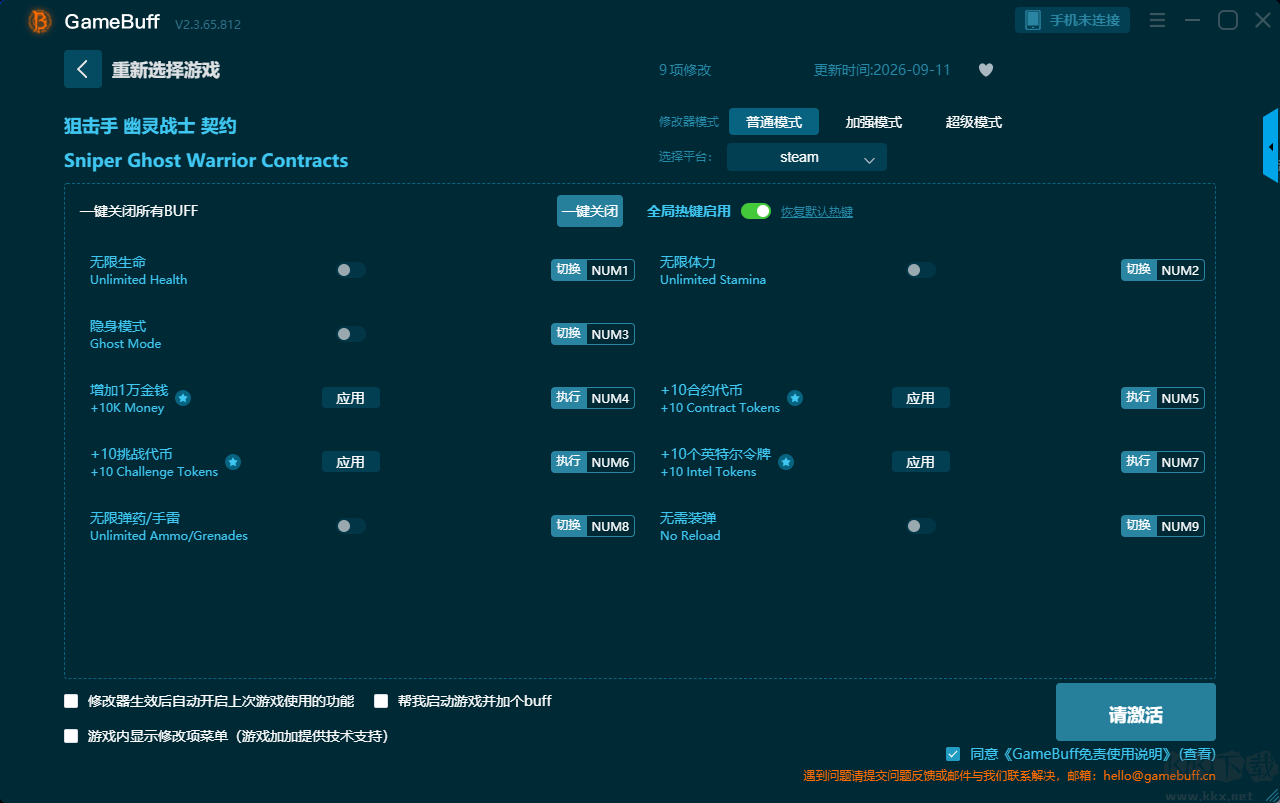1280x803 pixels.
Task: Click NUM1 hotkey for Unlimited Health
Action: [593, 270]
